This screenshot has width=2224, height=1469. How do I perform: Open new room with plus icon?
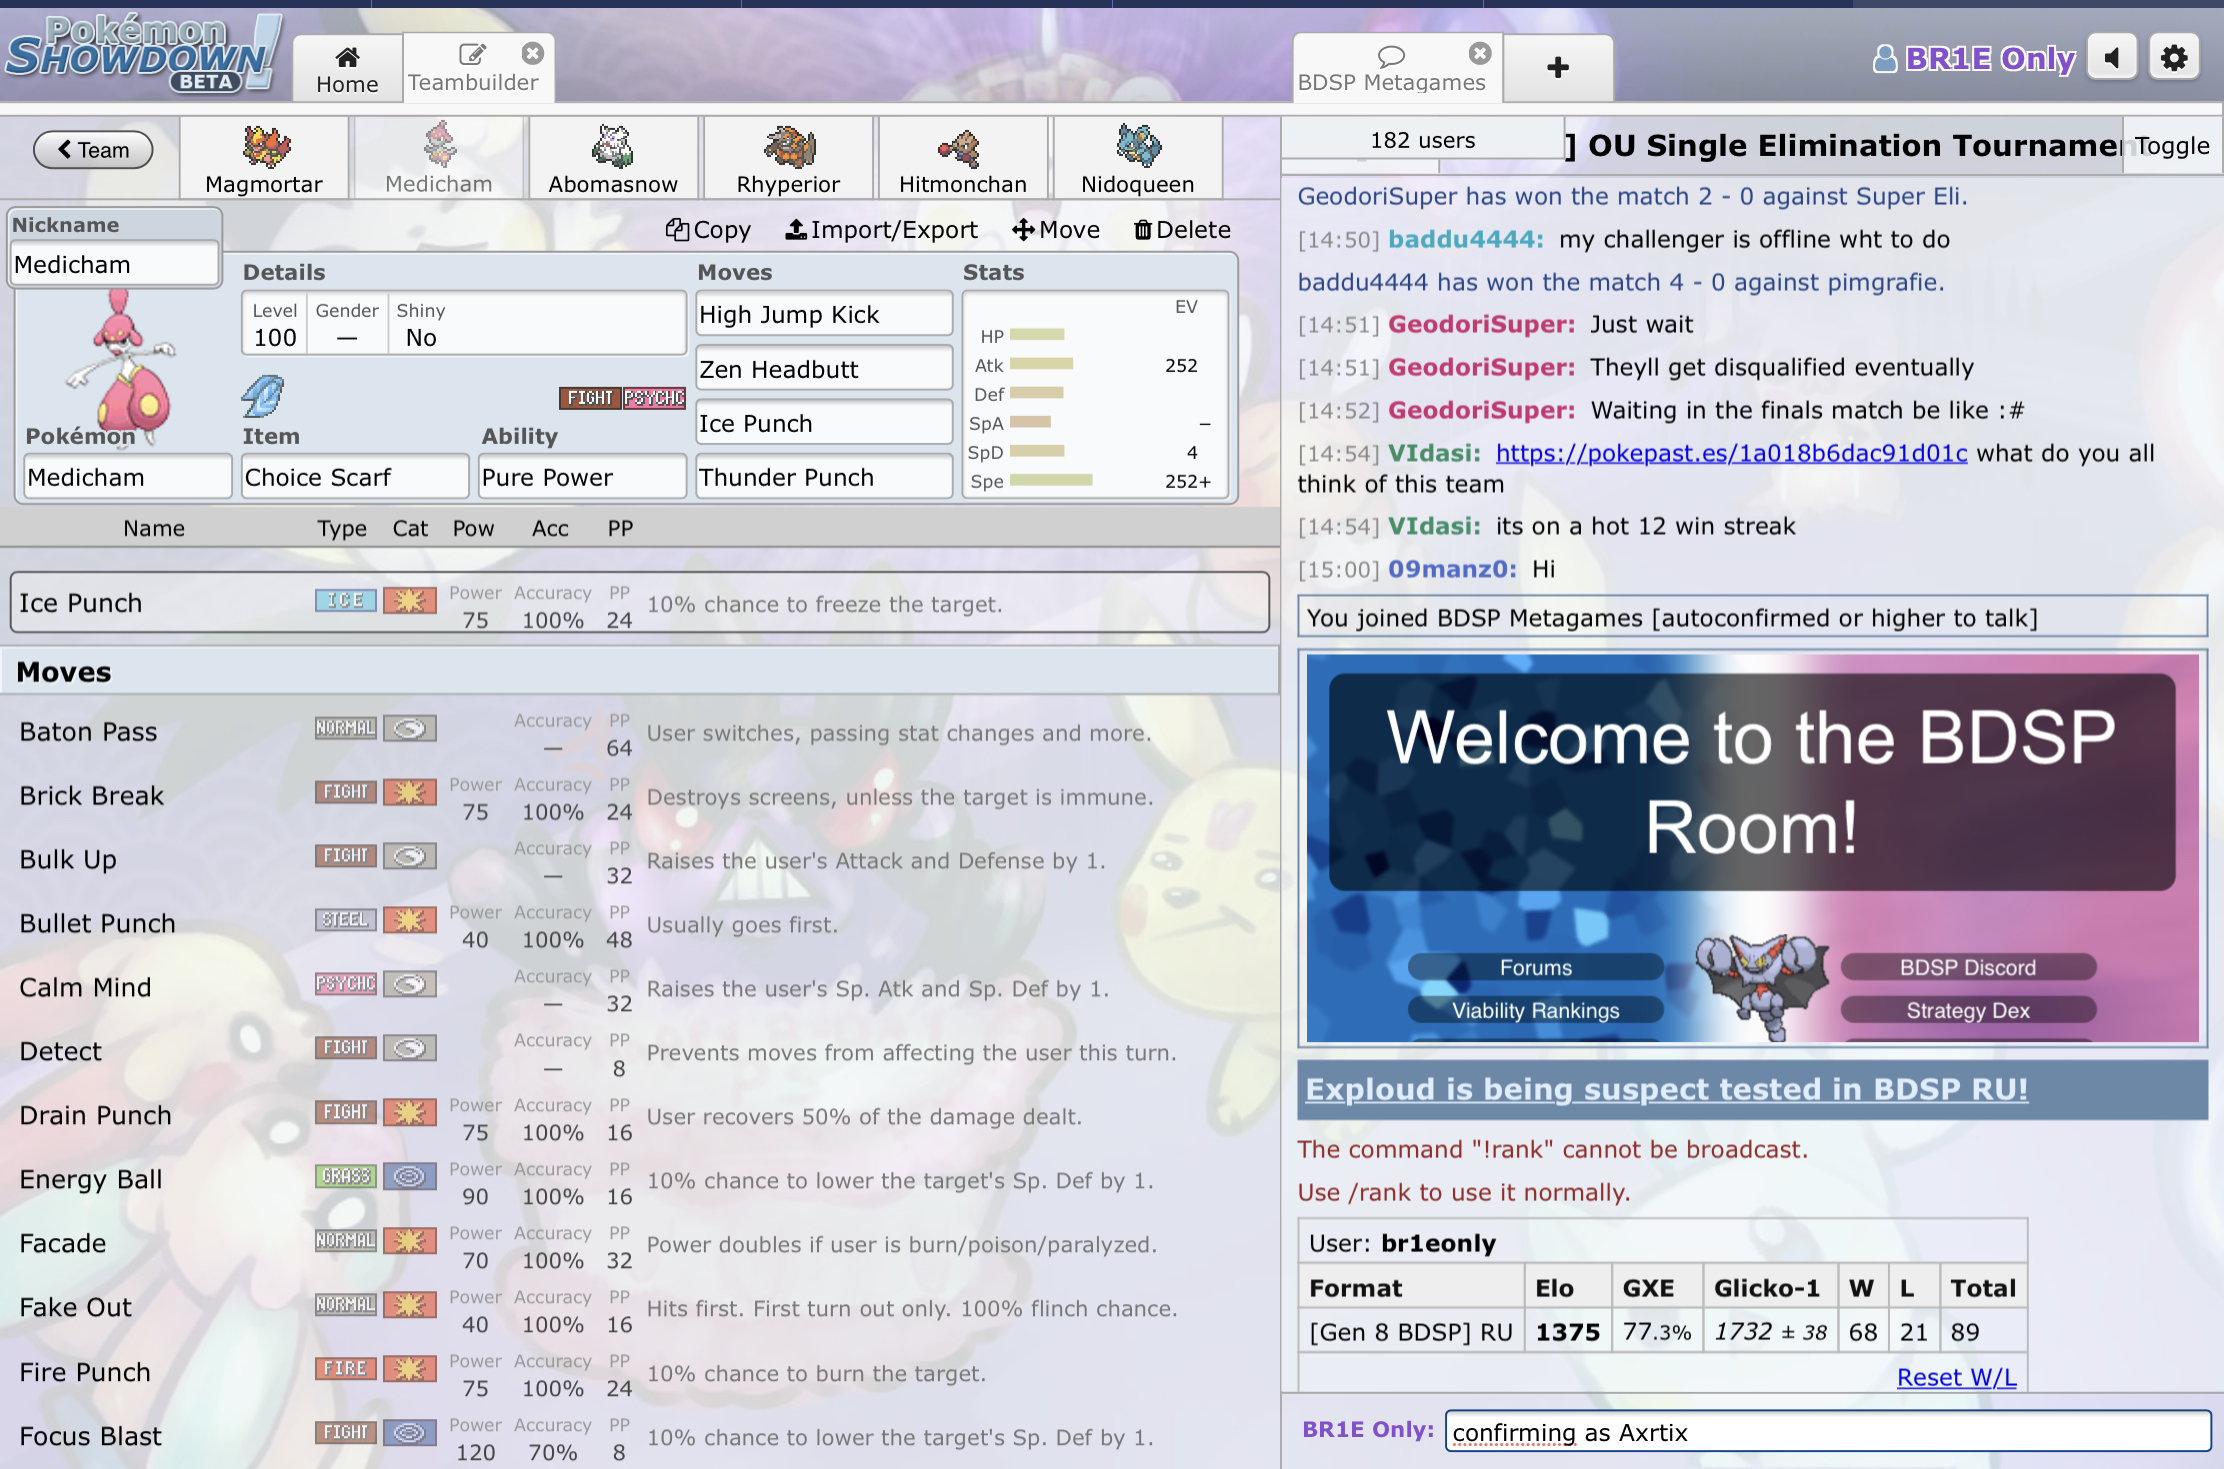click(1557, 68)
